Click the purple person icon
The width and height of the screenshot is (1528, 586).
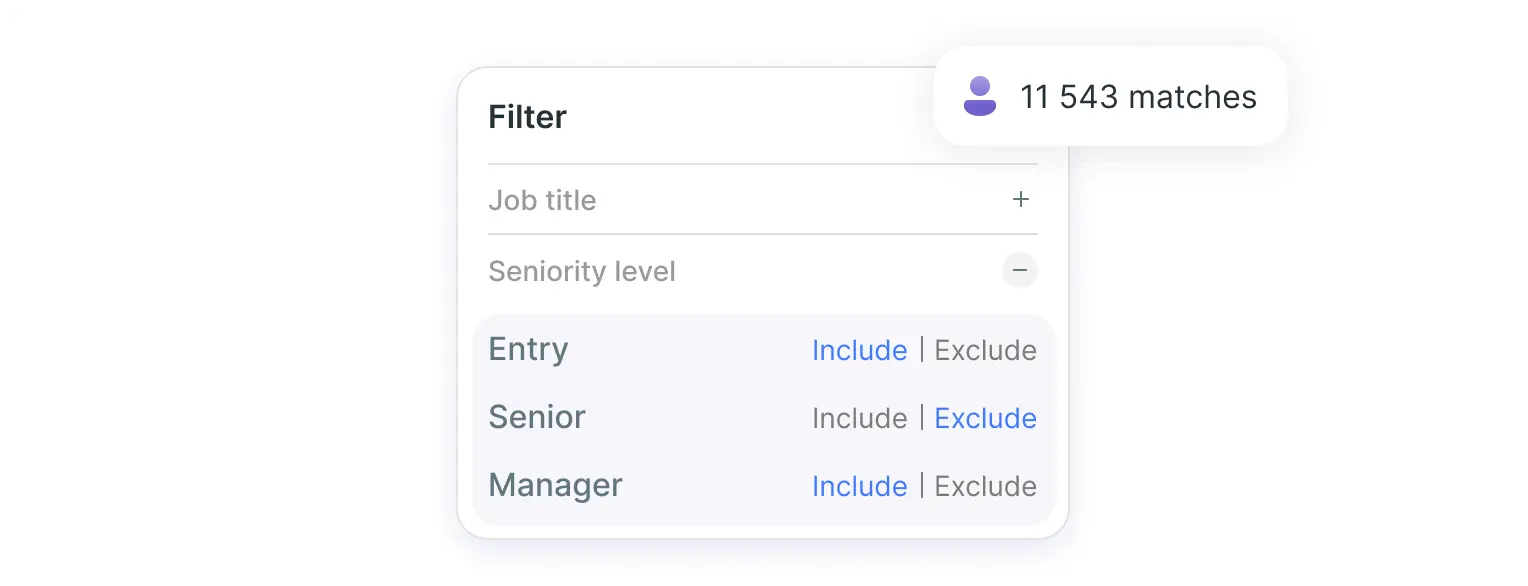(x=980, y=96)
